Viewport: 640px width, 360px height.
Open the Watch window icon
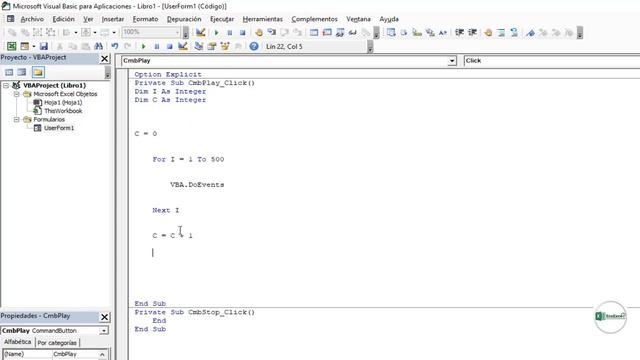(x=340, y=32)
